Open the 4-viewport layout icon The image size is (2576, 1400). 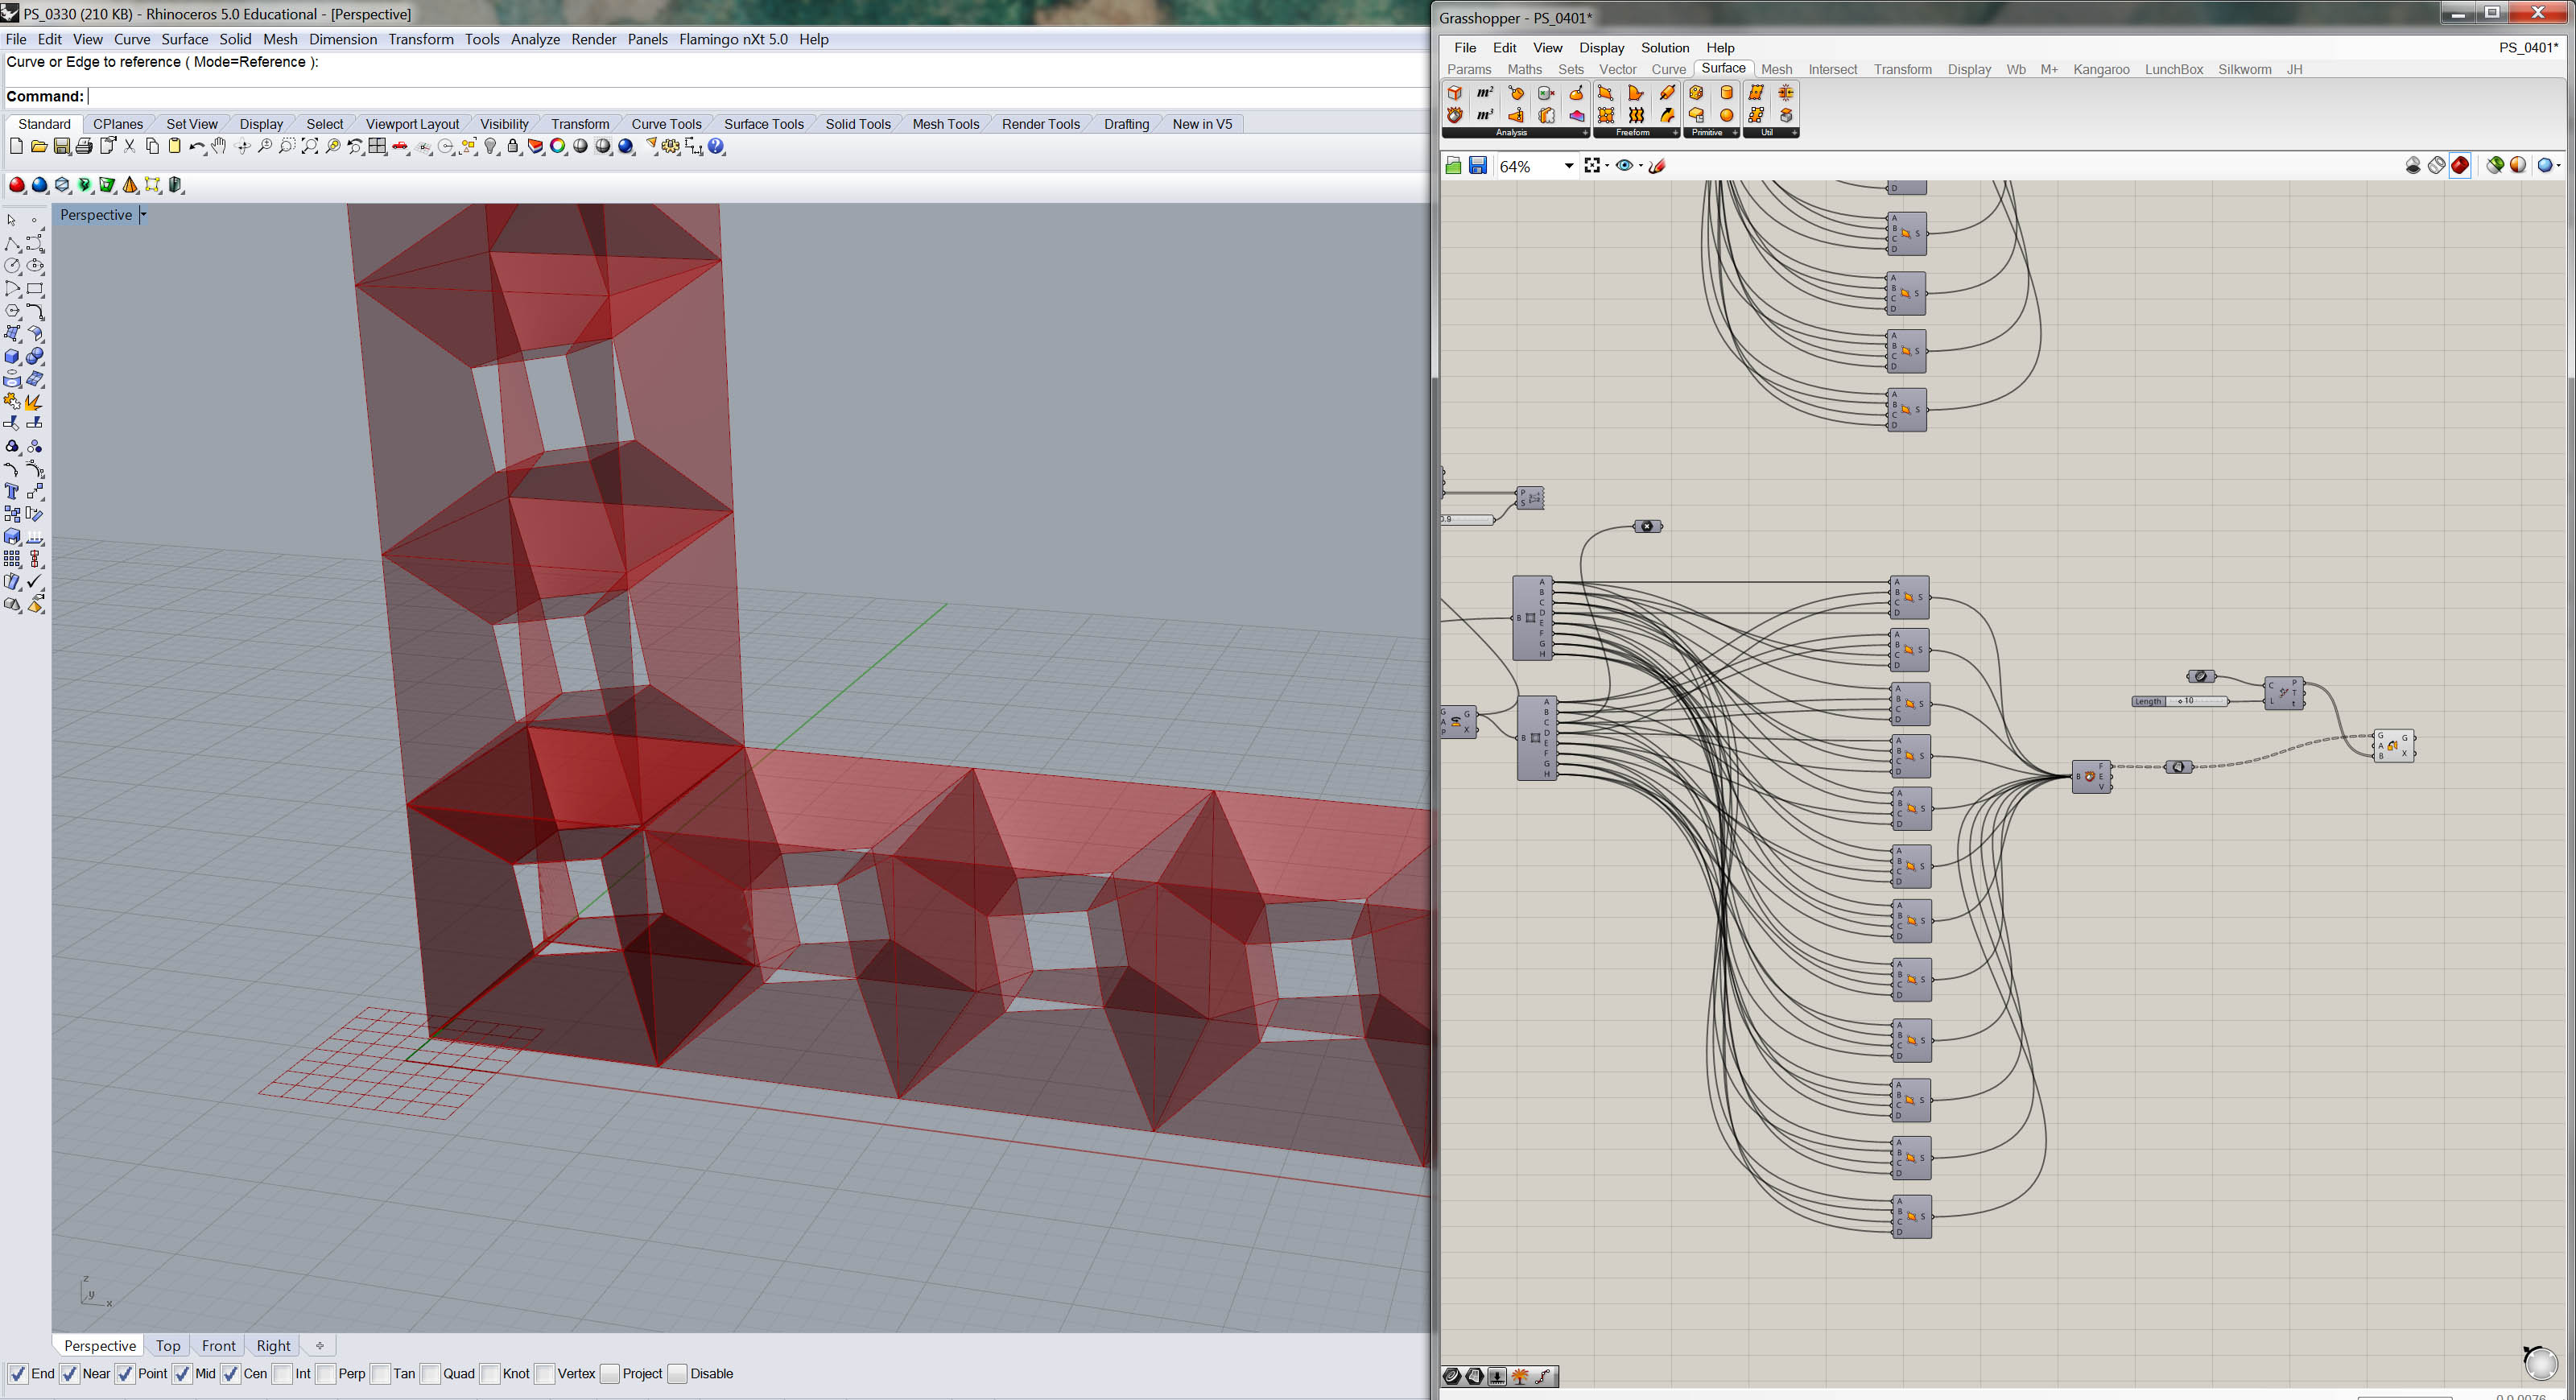(x=377, y=147)
